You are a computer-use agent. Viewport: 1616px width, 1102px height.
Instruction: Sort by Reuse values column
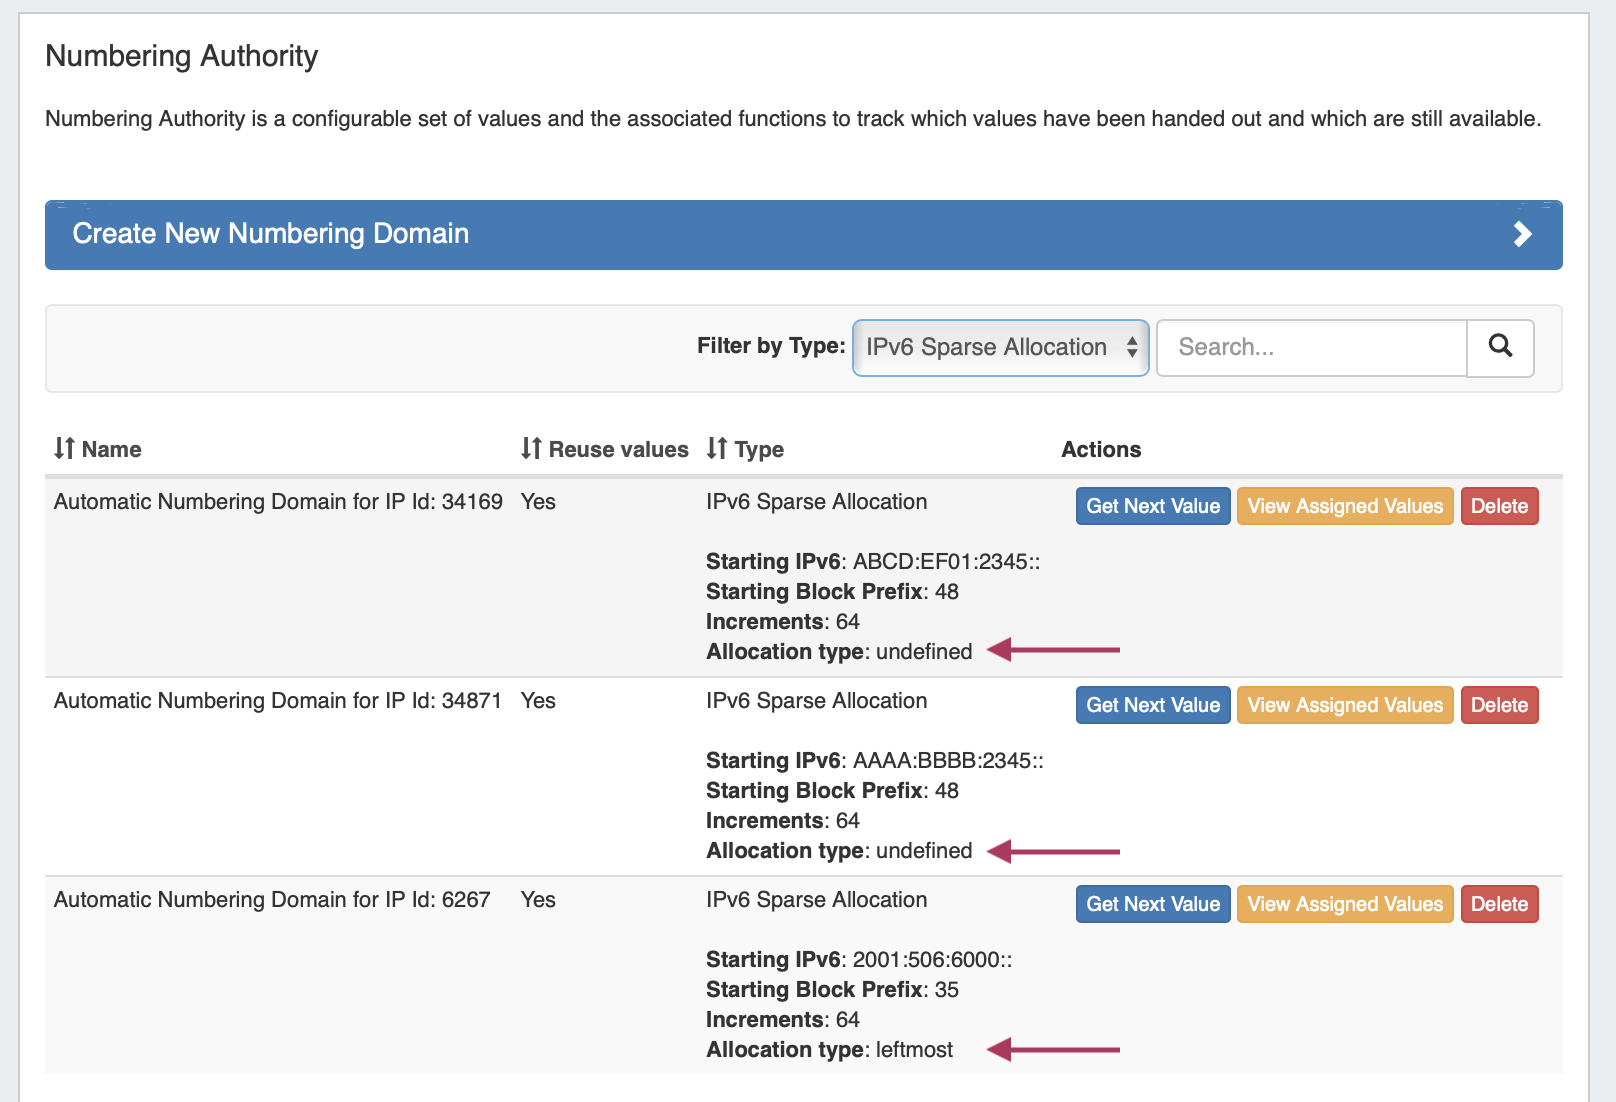click(x=605, y=449)
